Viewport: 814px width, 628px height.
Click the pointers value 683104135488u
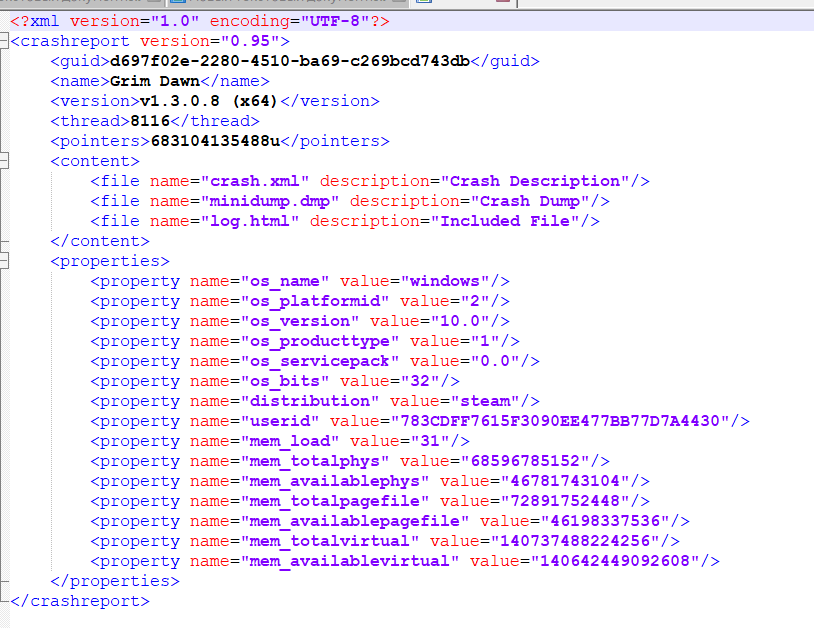pyautogui.click(x=215, y=141)
